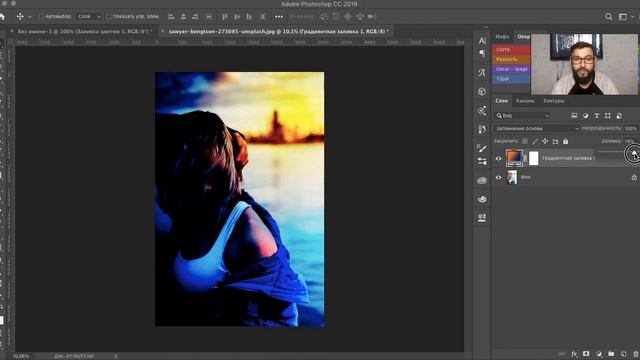The height and width of the screenshot is (360, 640).
Task: Hide the Фон background layer
Action: pos(498,178)
